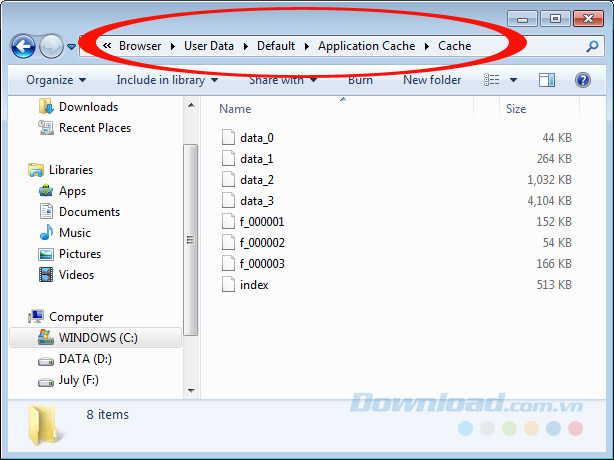Screen dimensions: 614x460
Task: Click the Recent Places icon
Action: 46,128
